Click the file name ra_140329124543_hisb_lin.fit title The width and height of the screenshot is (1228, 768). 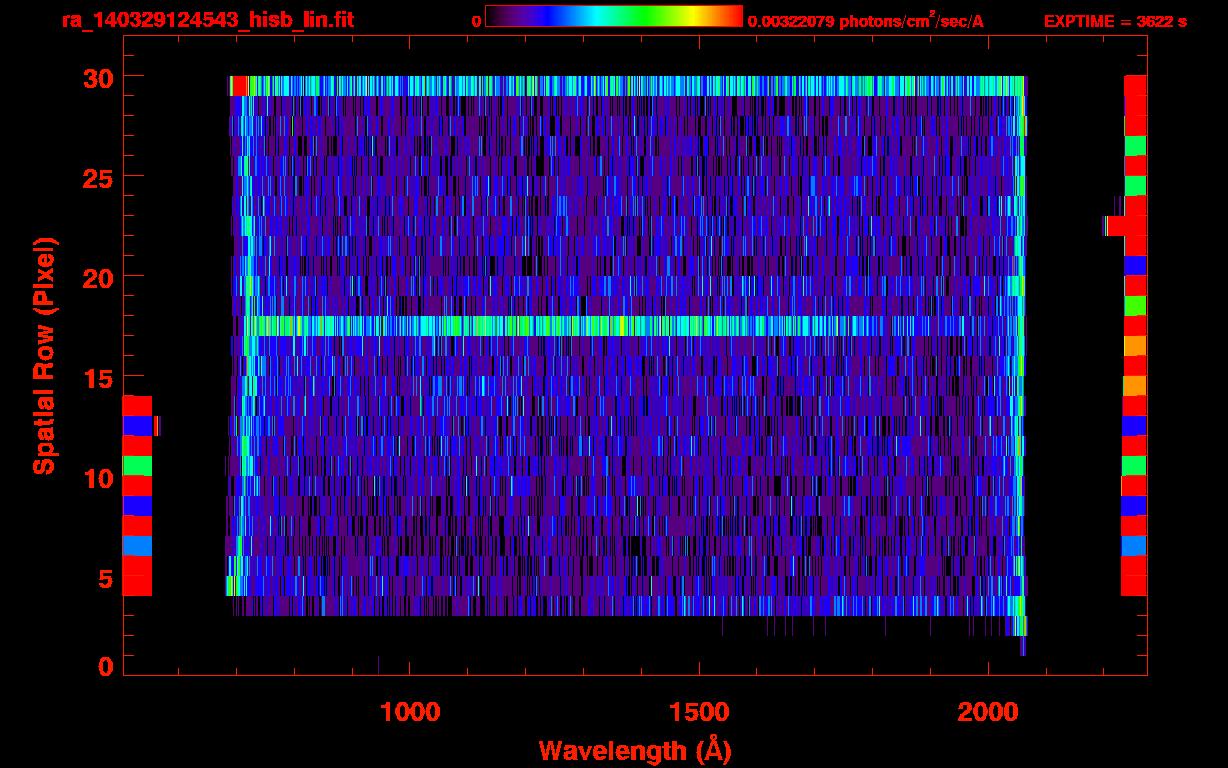[207, 20]
